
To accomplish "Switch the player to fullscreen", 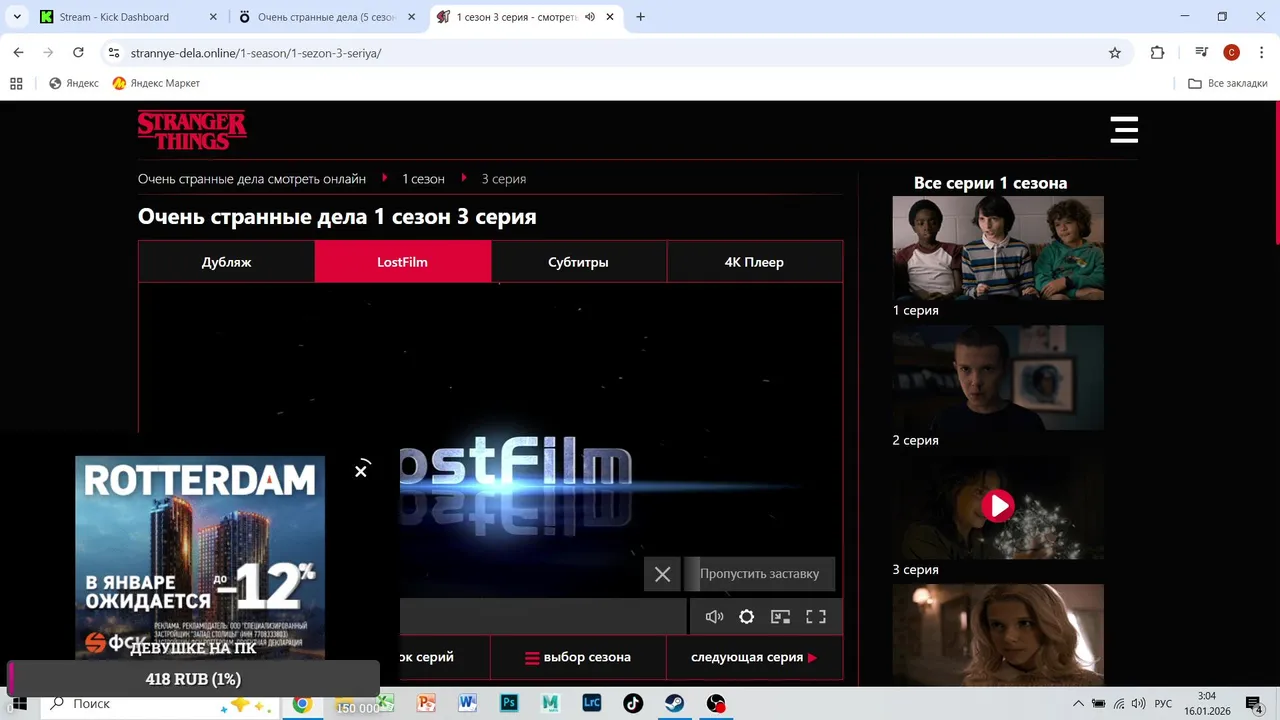I will point(816,617).
